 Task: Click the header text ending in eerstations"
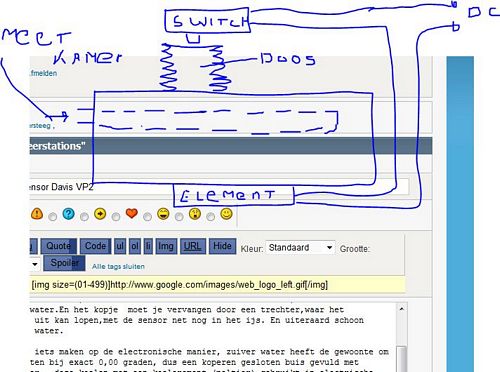[58, 146]
